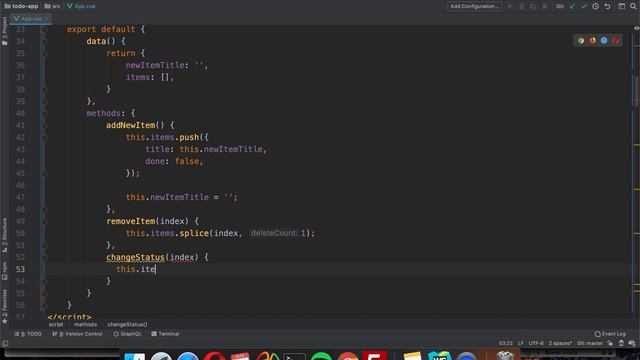Open in Chrome browser preview icon
Image resolution: width=640 pixels, height=360 pixels.
click(x=581, y=40)
